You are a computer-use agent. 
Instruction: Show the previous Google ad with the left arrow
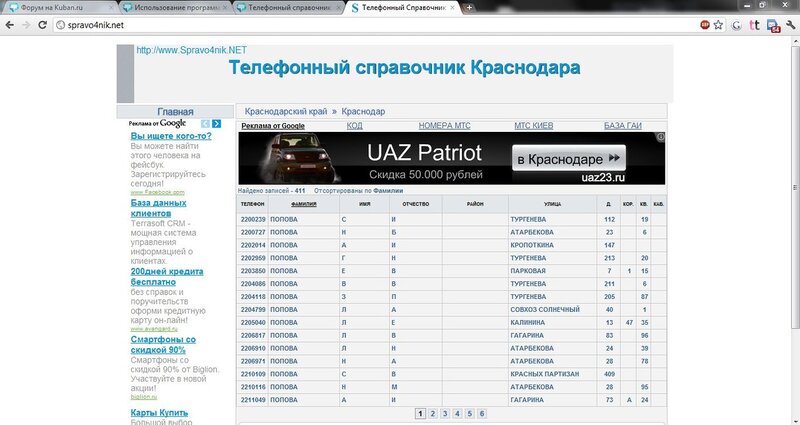click(205, 123)
